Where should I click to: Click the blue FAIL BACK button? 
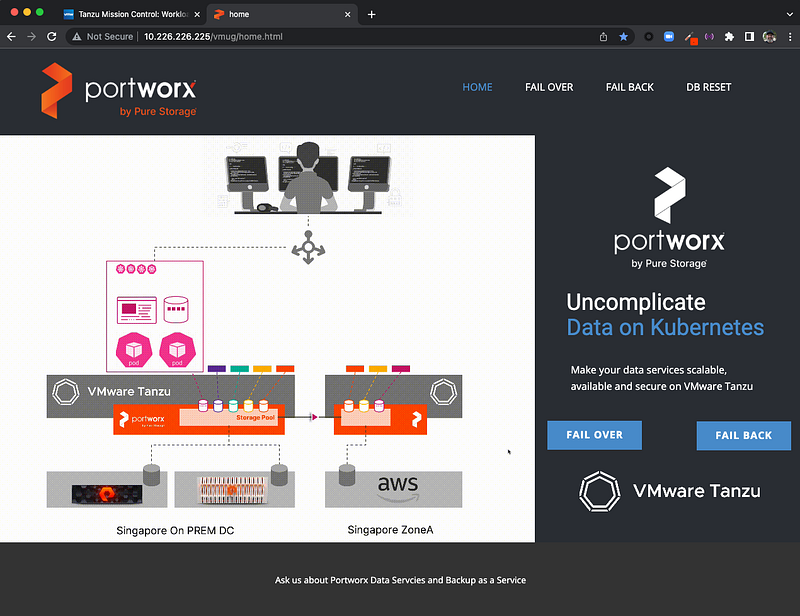[x=743, y=436]
